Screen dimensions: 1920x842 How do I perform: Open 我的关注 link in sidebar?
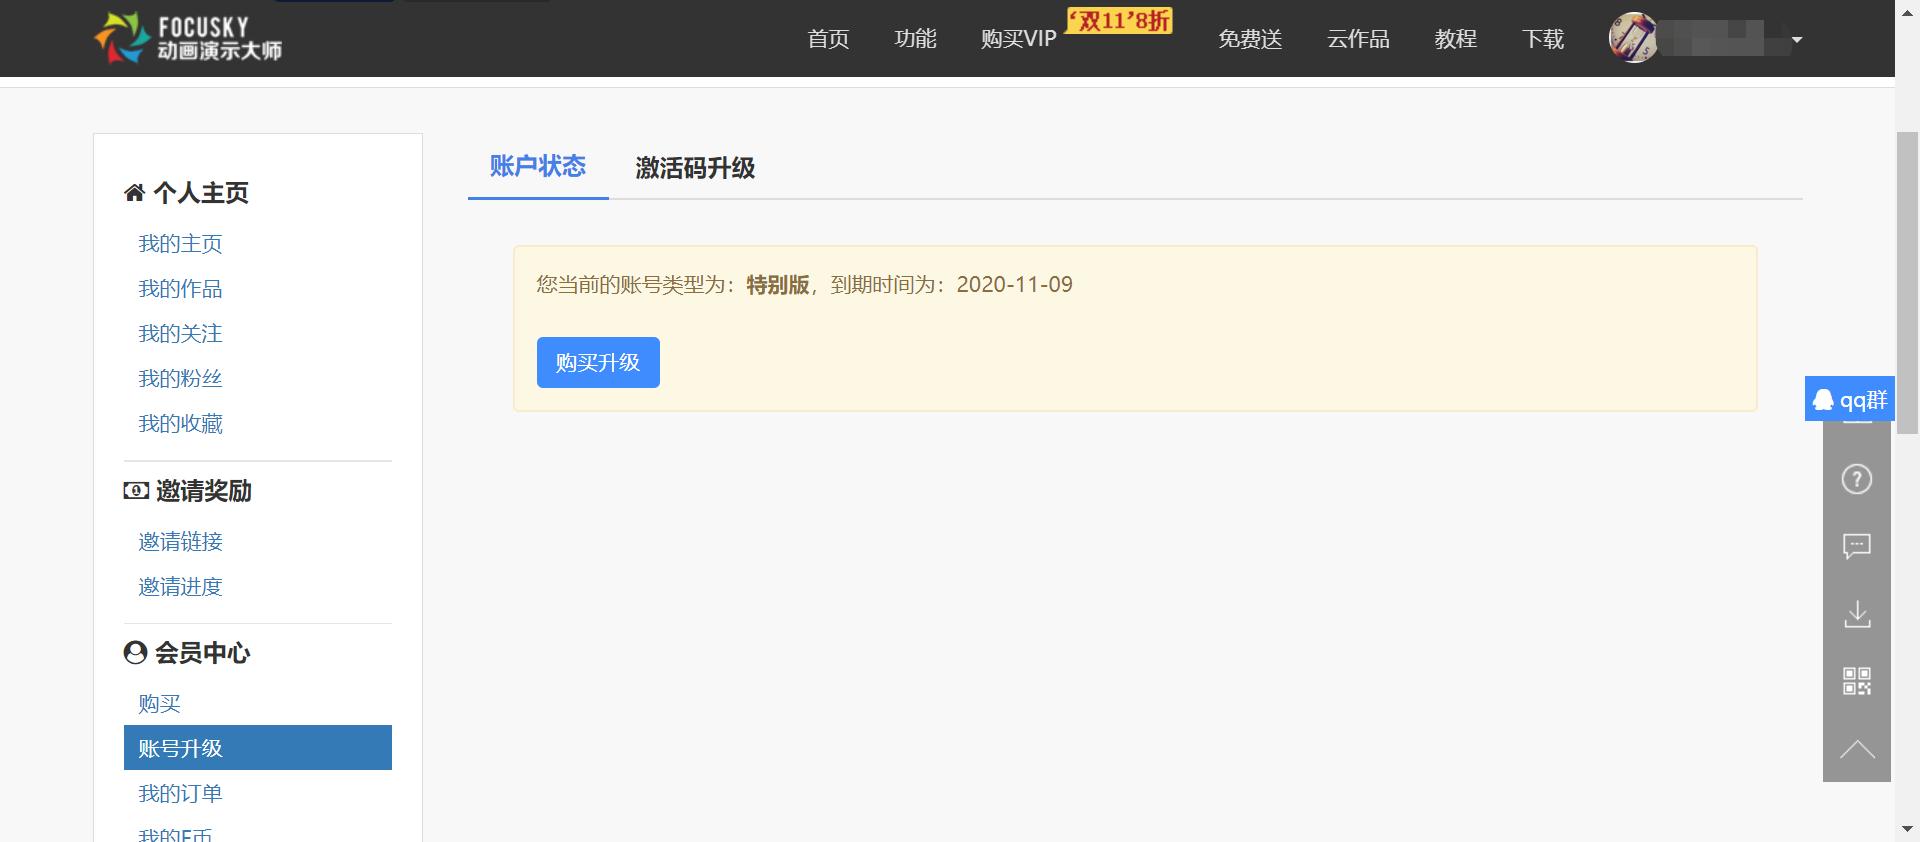point(180,334)
